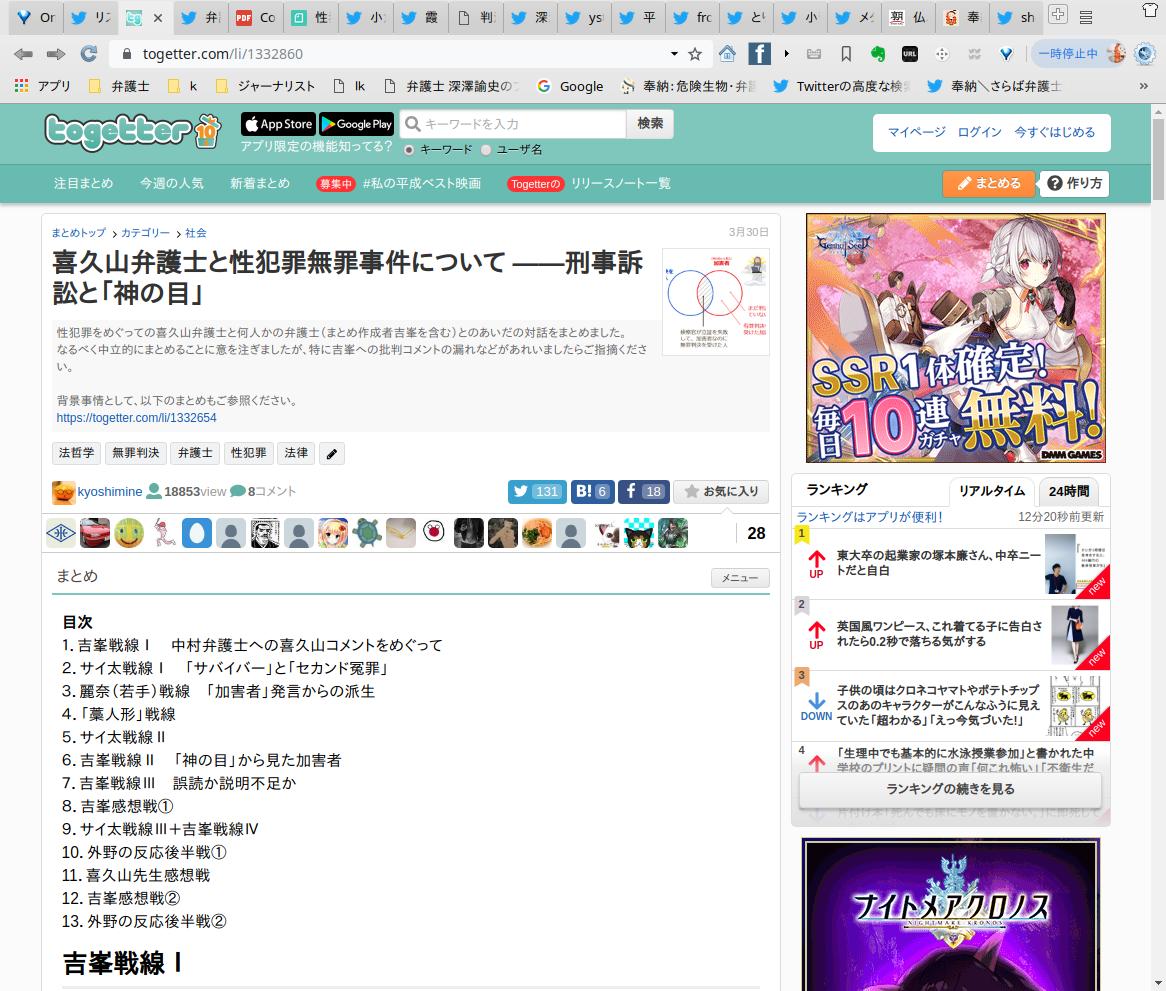Click the bookmark ribbon extension icon
This screenshot has width=1166, height=991.
click(845, 54)
